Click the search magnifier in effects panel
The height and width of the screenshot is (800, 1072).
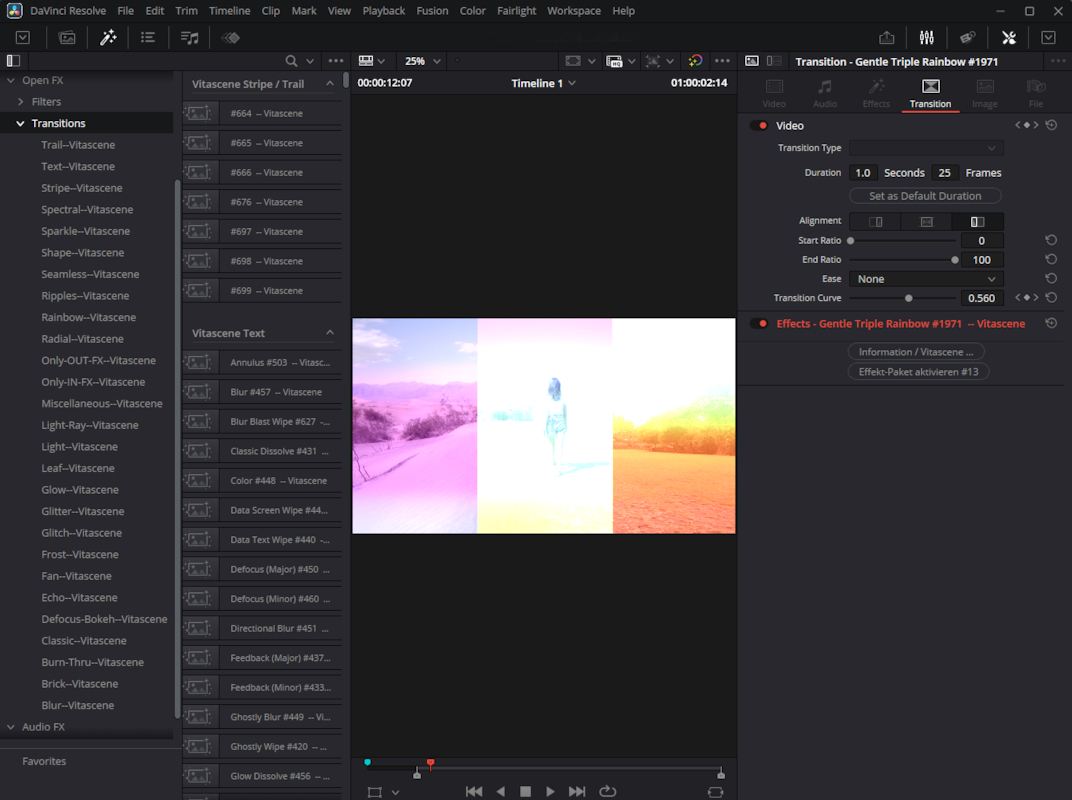pos(291,61)
